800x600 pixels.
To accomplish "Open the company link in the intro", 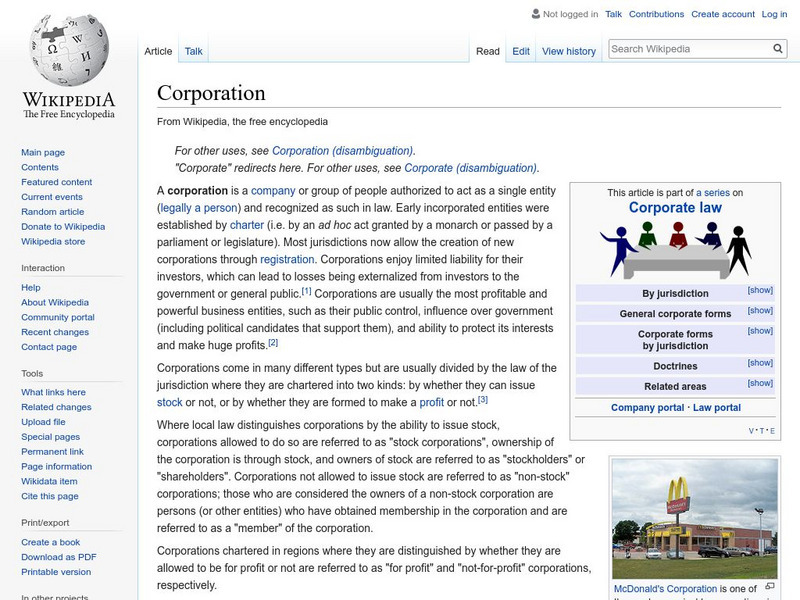I will click(273, 191).
